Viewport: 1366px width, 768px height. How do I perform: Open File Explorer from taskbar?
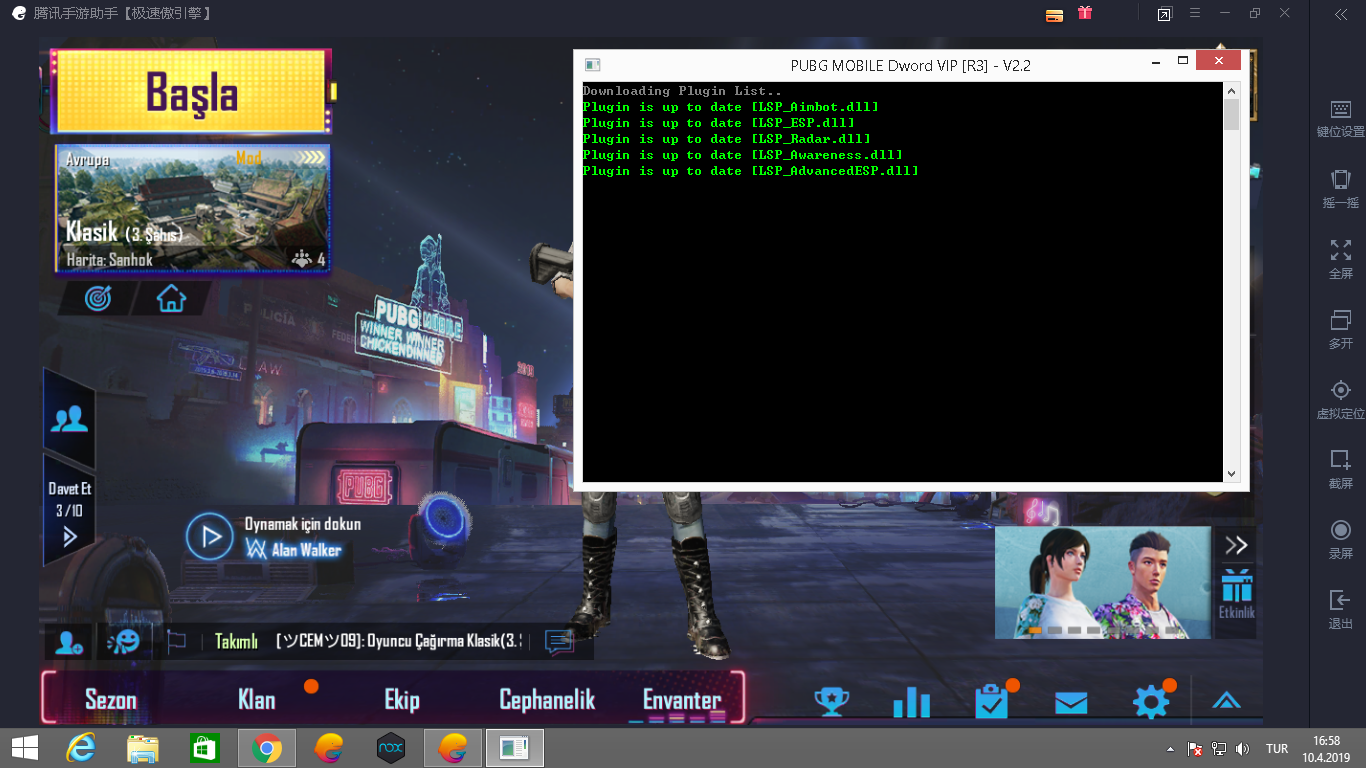(143, 748)
